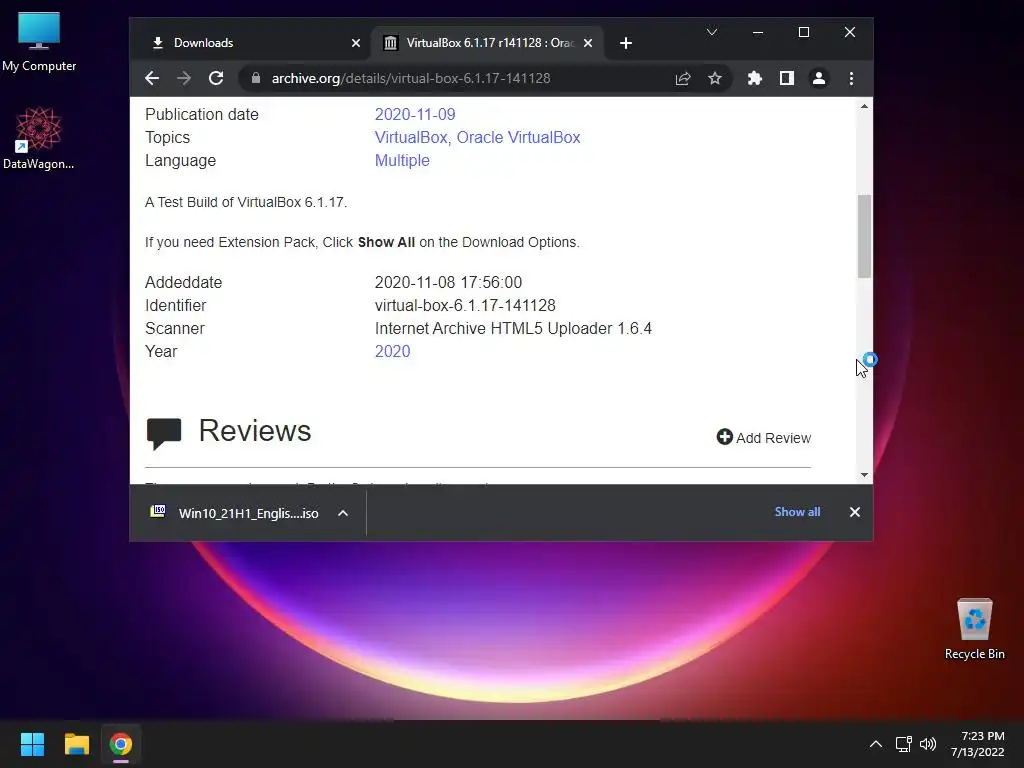Select the identifier text virtual-box-6.1.17-141128

pos(465,306)
